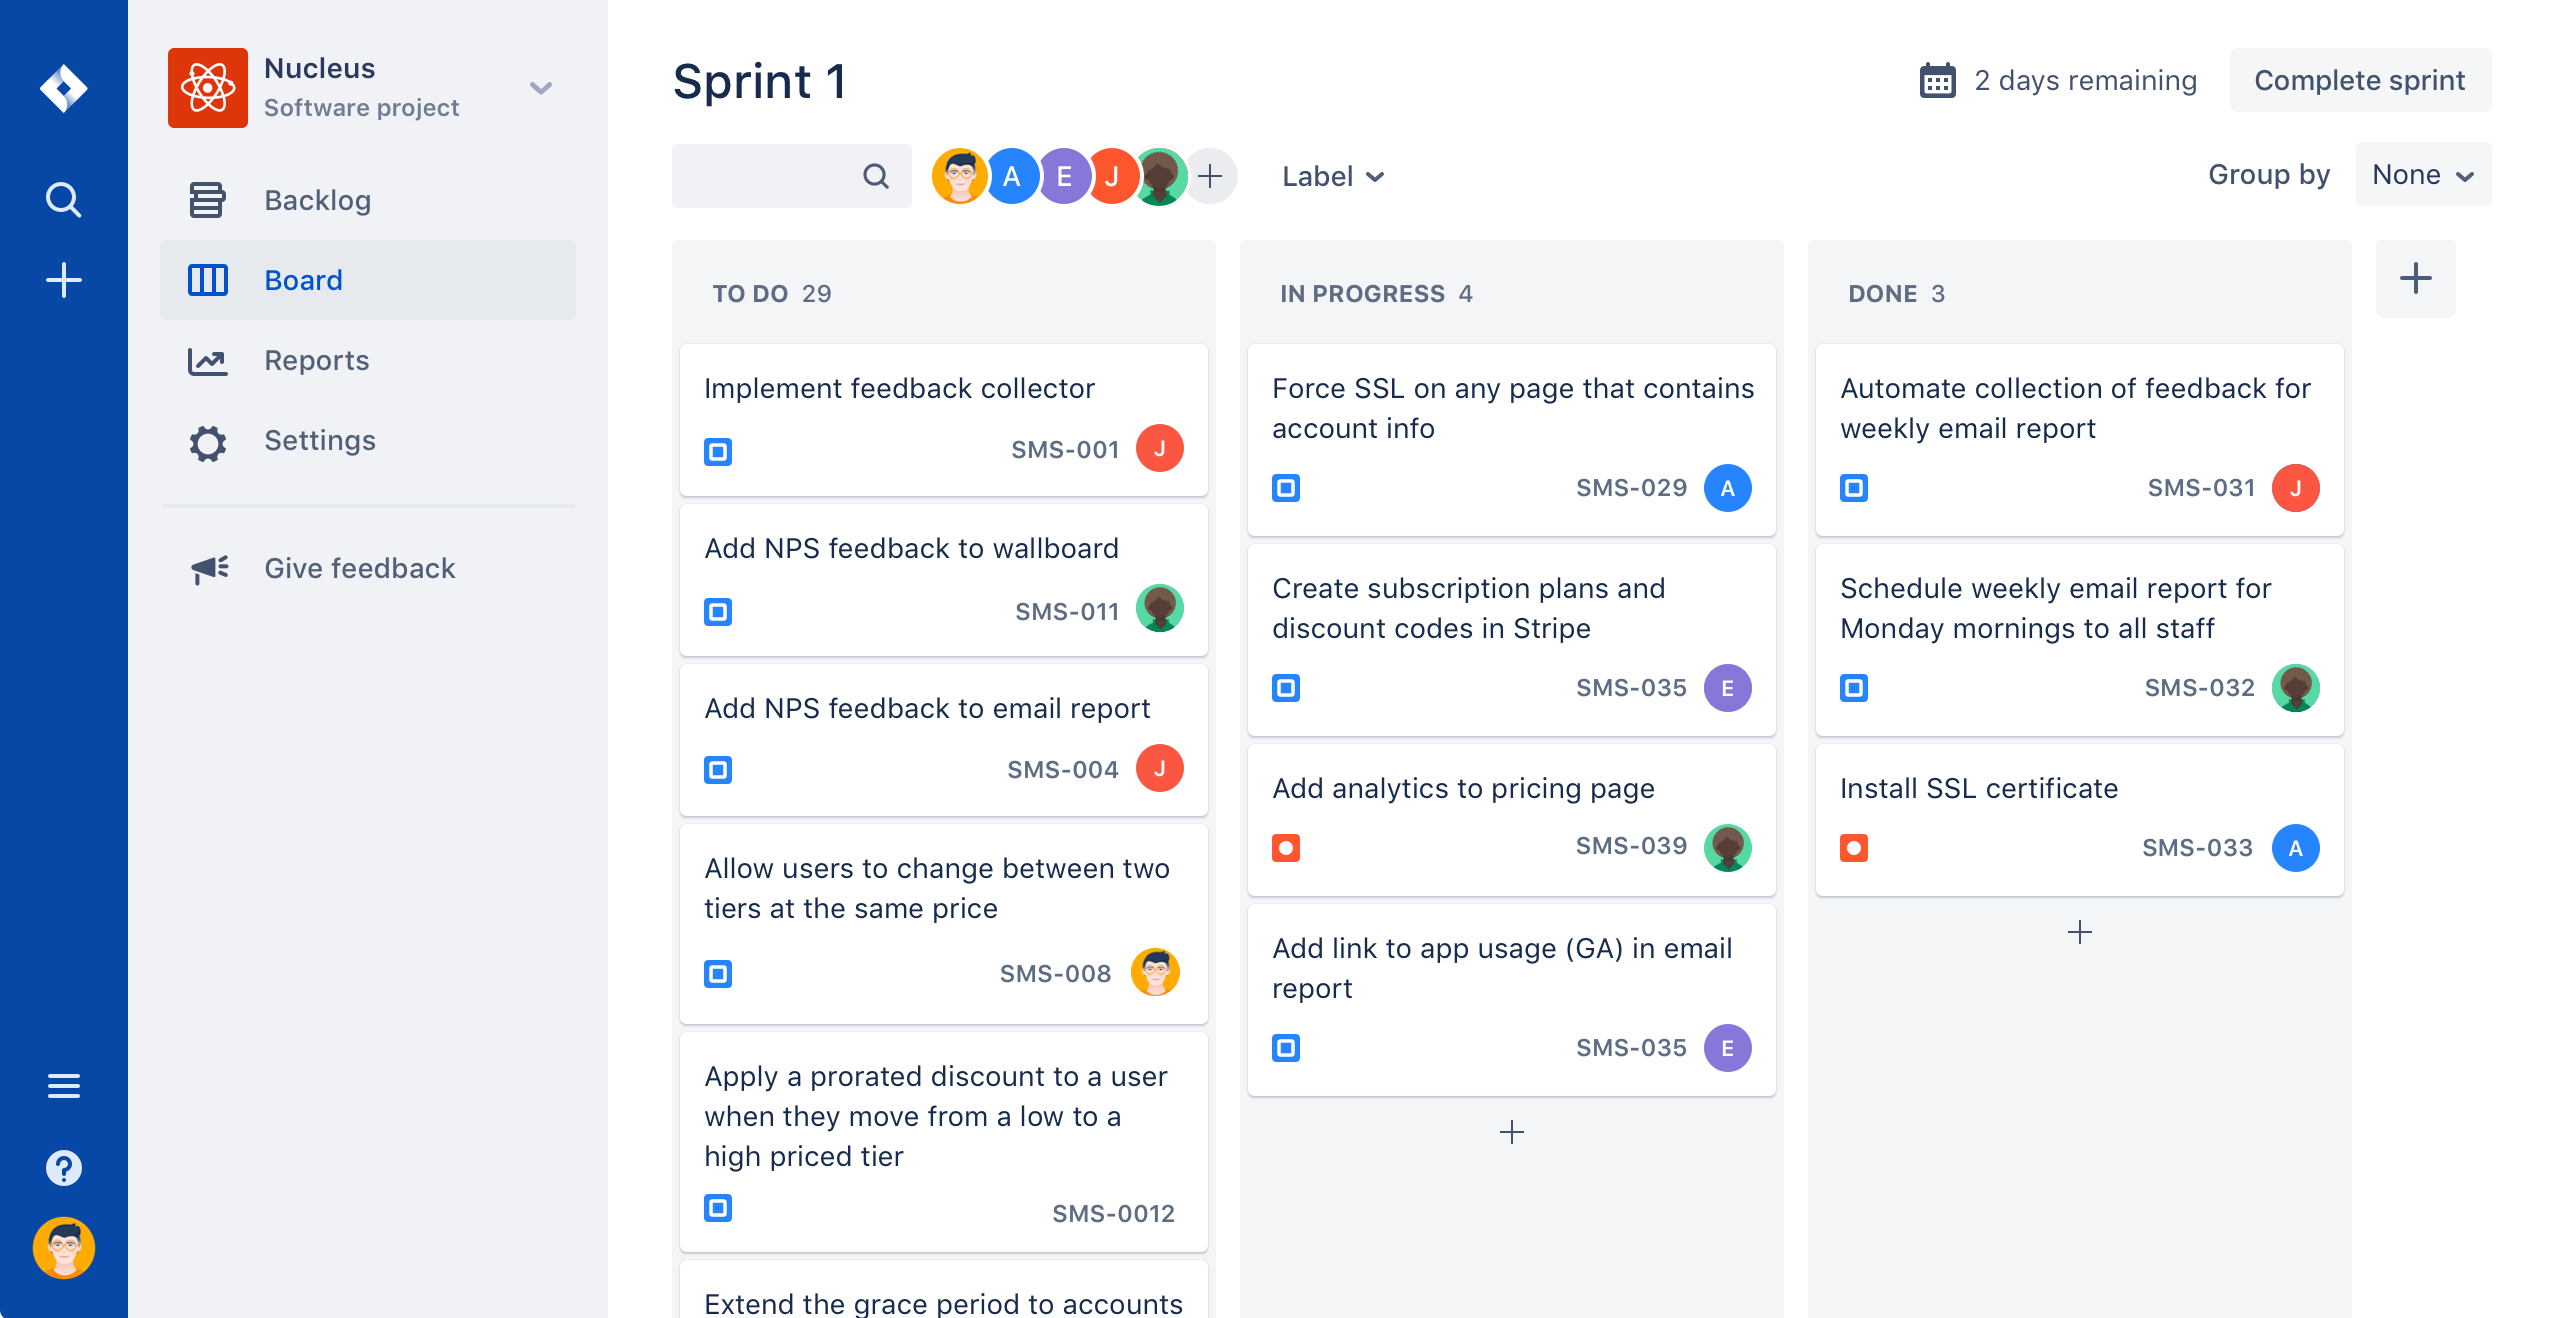Toggle the red J avatar filter
The image size is (2558, 1318).
click(1112, 176)
